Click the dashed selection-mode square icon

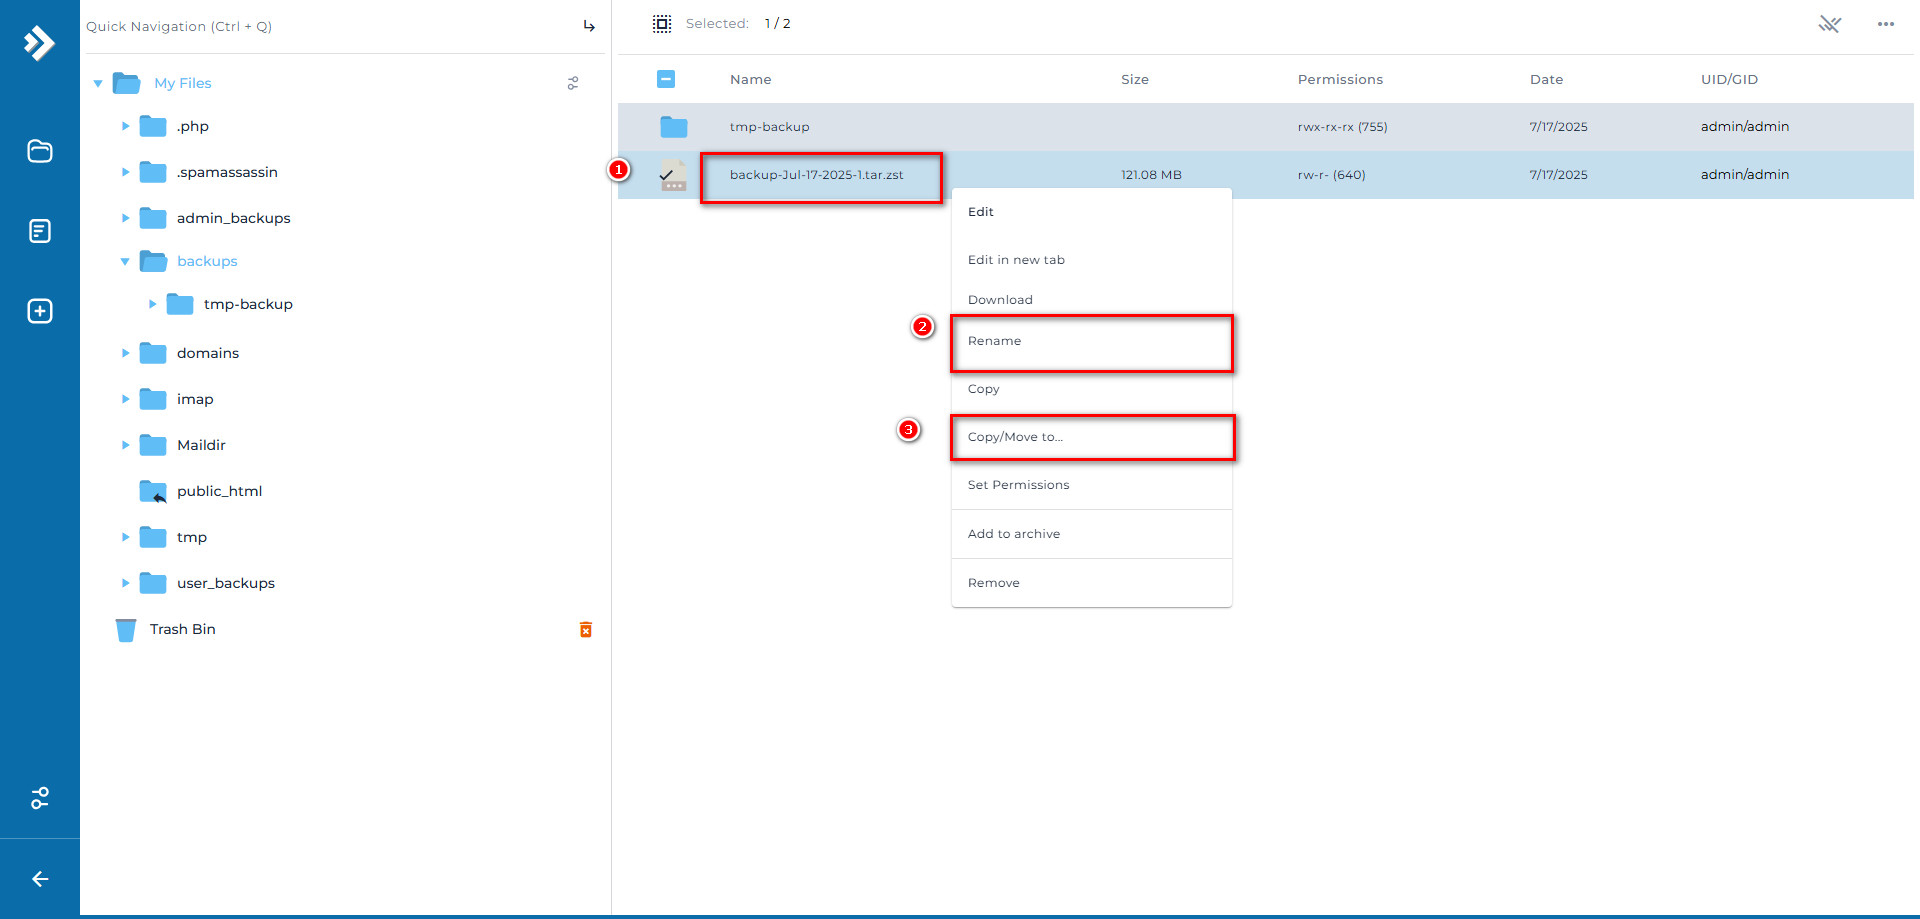(x=662, y=23)
